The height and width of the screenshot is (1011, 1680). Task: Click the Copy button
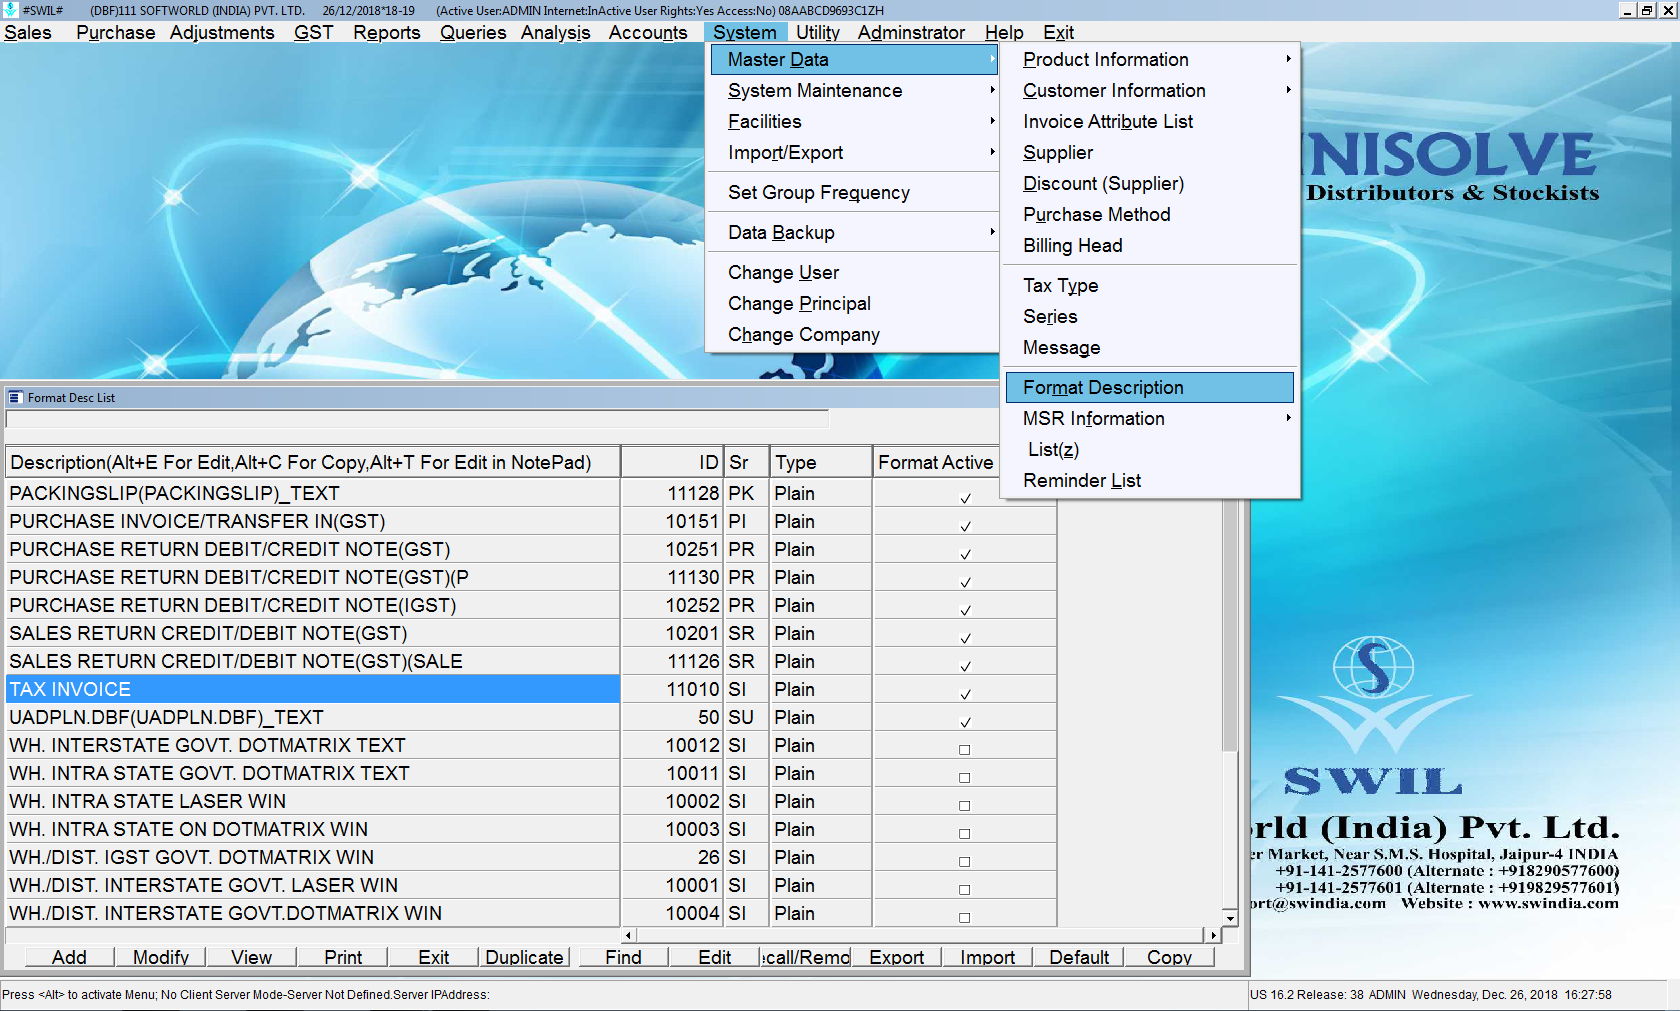tap(1169, 957)
